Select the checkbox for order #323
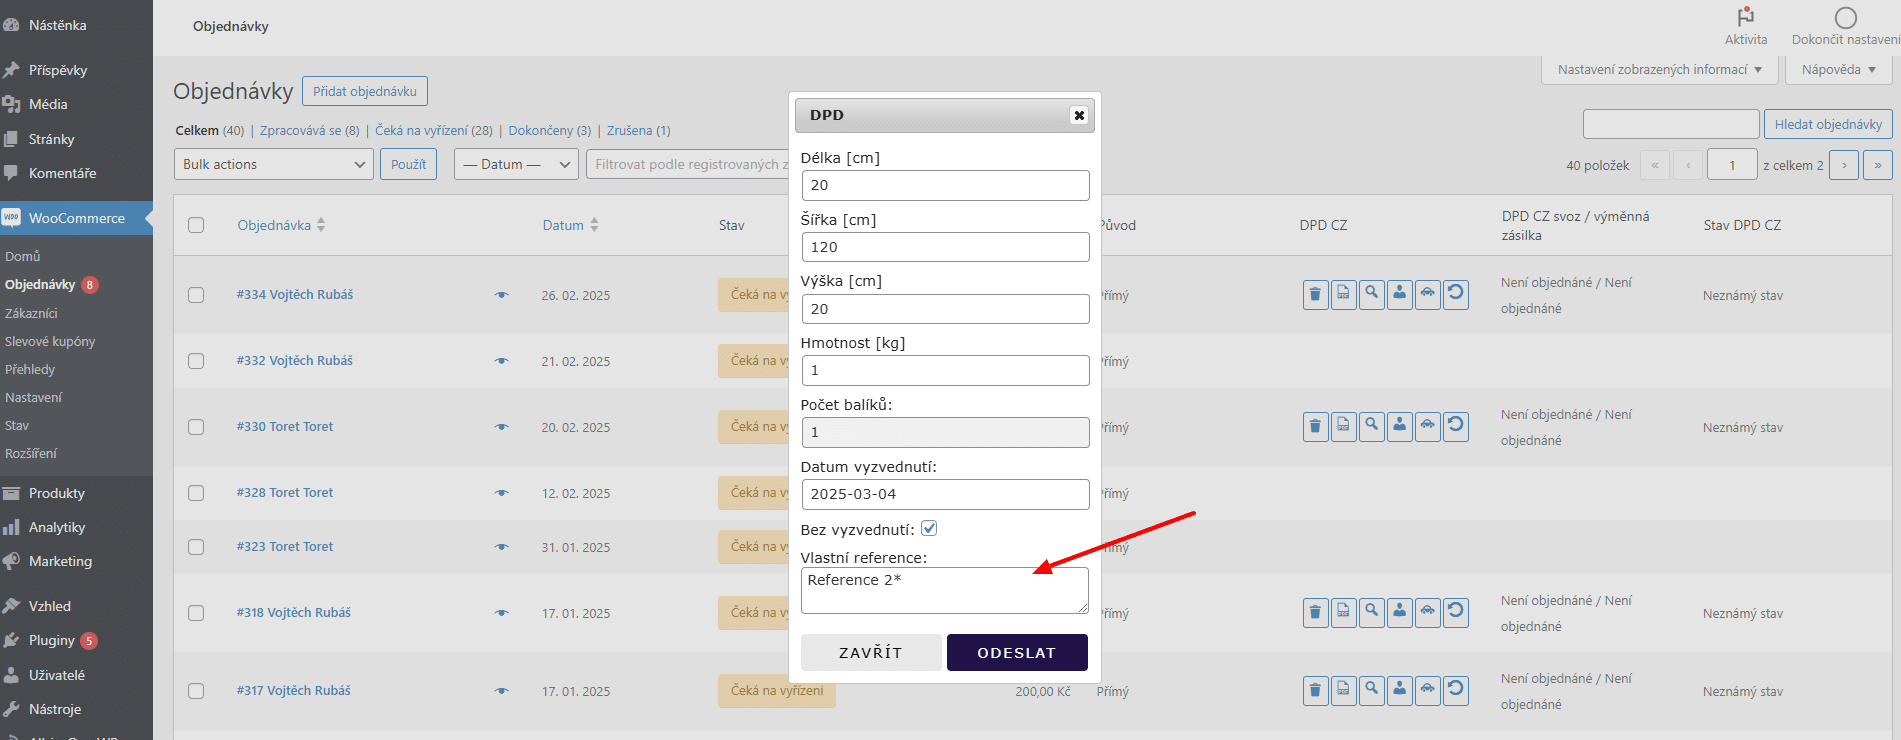 pos(196,547)
